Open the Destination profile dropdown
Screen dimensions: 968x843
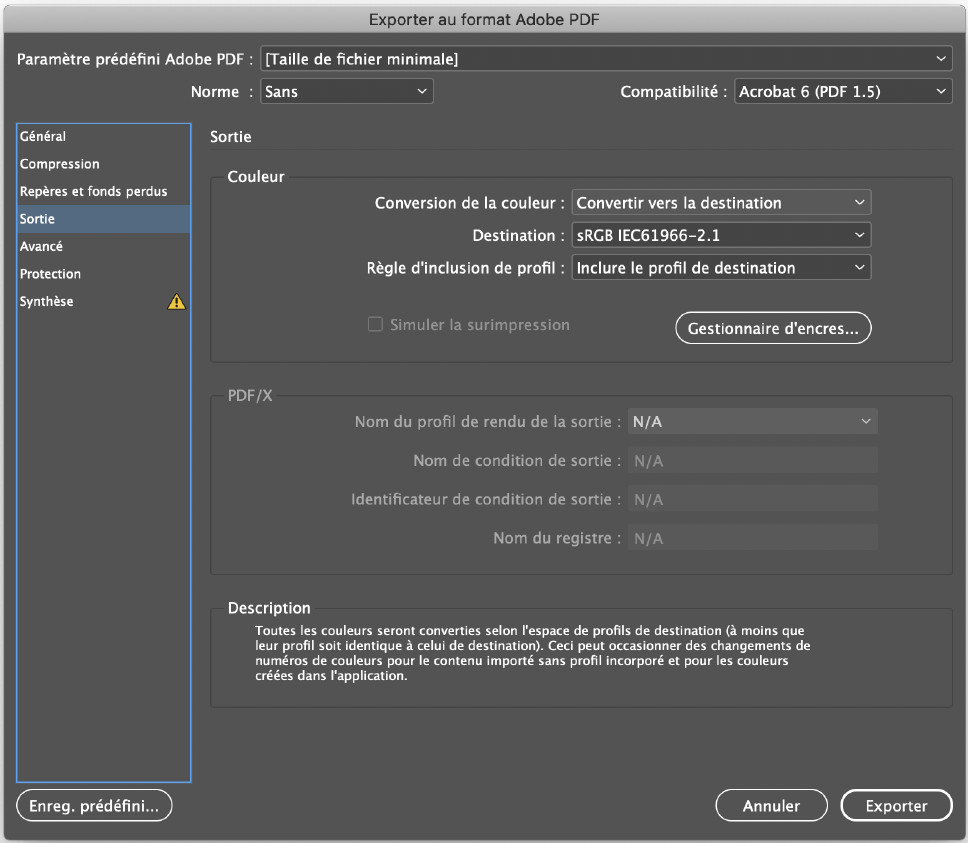coord(722,235)
